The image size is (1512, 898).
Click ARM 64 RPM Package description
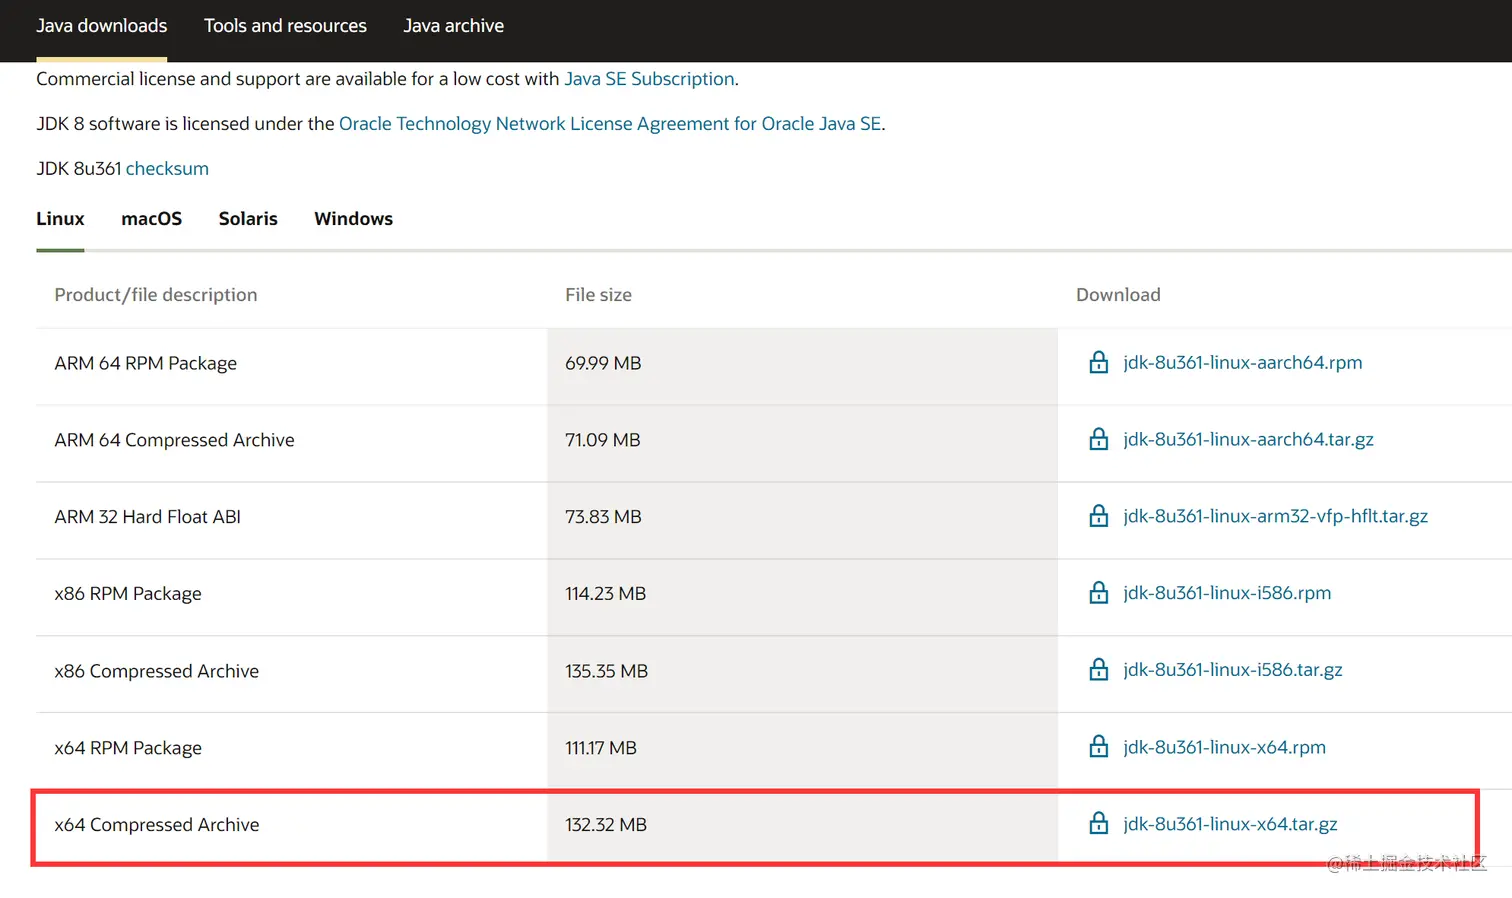pos(145,363)
